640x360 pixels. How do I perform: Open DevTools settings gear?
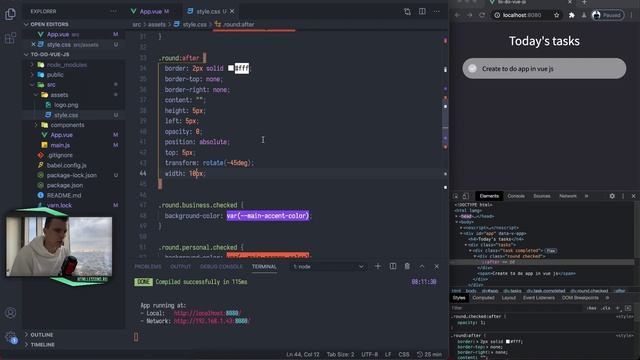coord(612,196)
